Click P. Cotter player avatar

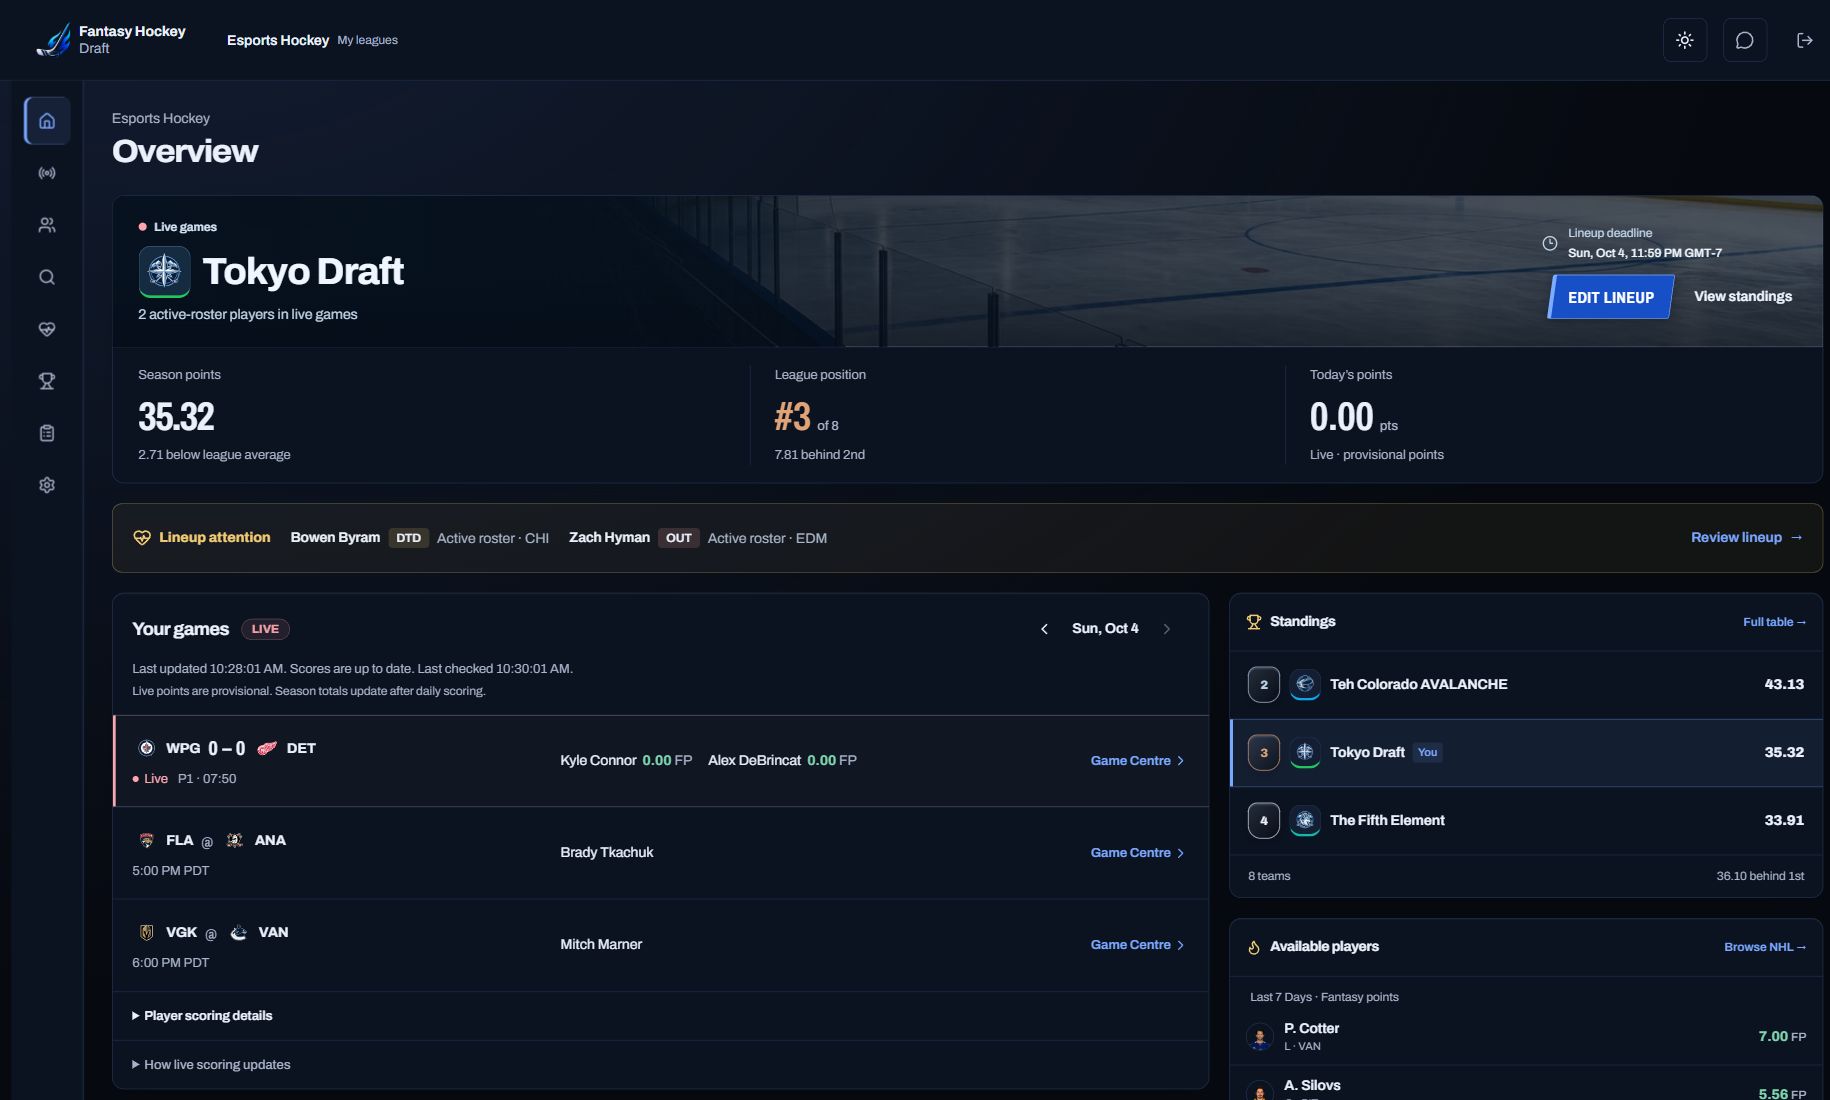1260,1036
